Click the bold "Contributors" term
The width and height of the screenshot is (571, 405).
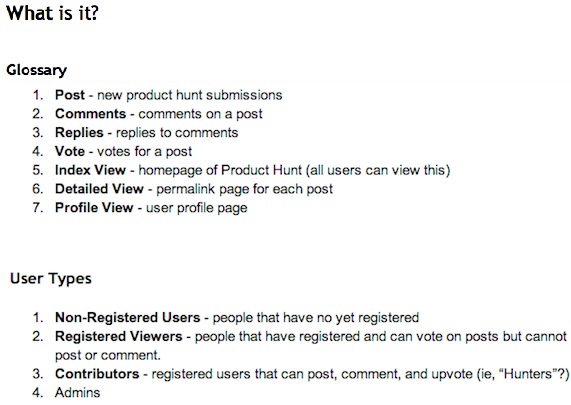tap(97, 374)
